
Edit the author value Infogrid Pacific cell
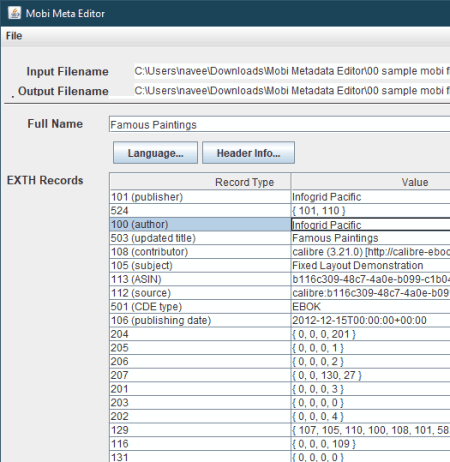(371, 224)
